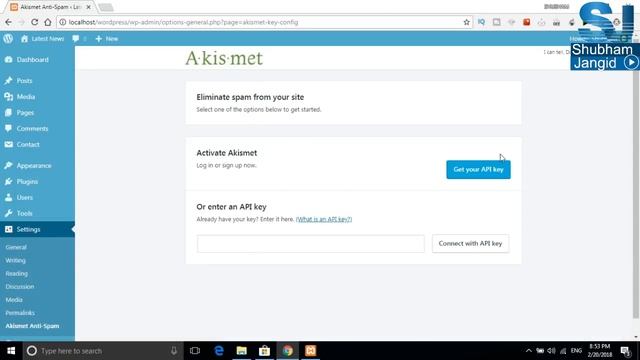640x360 pixels.
Task: Go to General settings submenu
Action: point(16,247)
